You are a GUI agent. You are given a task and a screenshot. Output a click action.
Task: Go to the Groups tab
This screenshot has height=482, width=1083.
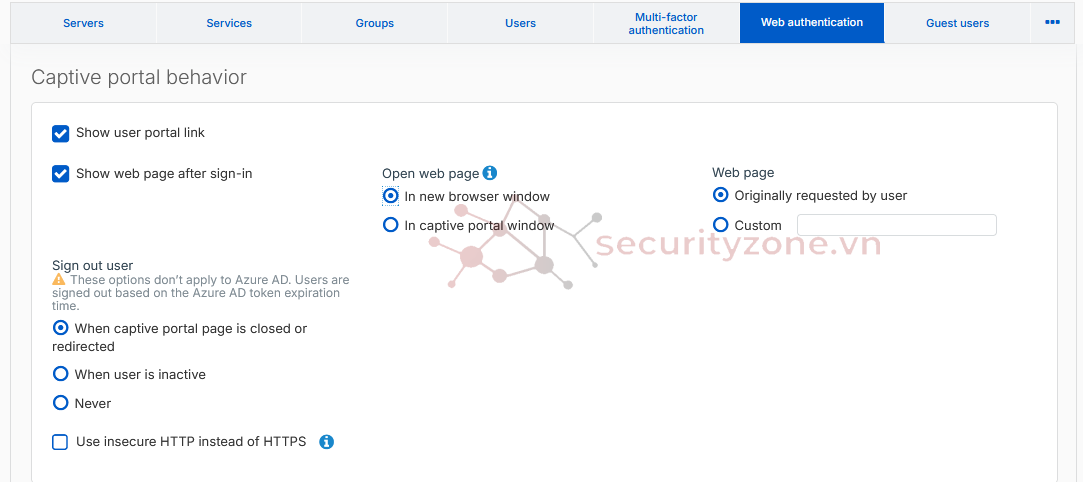(375, 23)
